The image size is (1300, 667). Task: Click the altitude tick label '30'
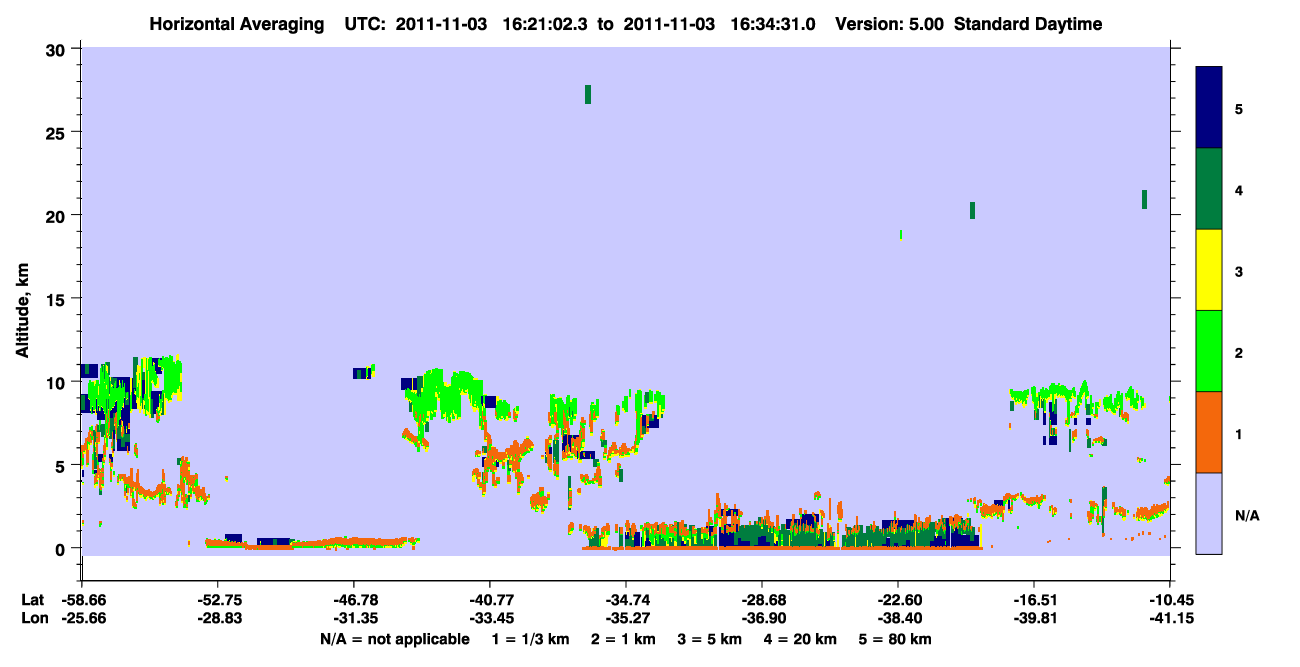58,49
